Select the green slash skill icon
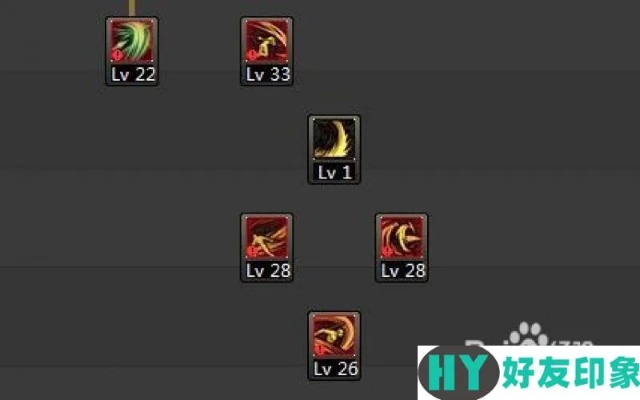 132,40
